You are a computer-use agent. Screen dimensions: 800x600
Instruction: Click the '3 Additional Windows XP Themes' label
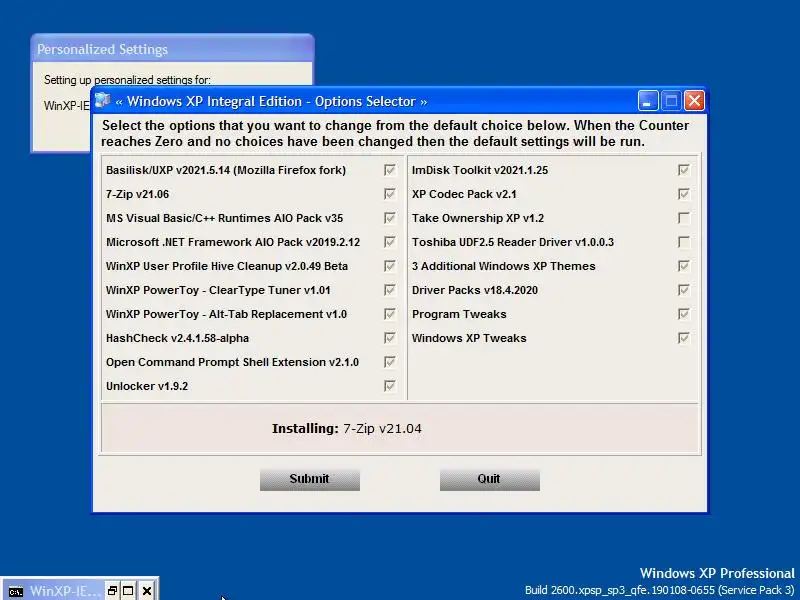(x=504, y=266)
